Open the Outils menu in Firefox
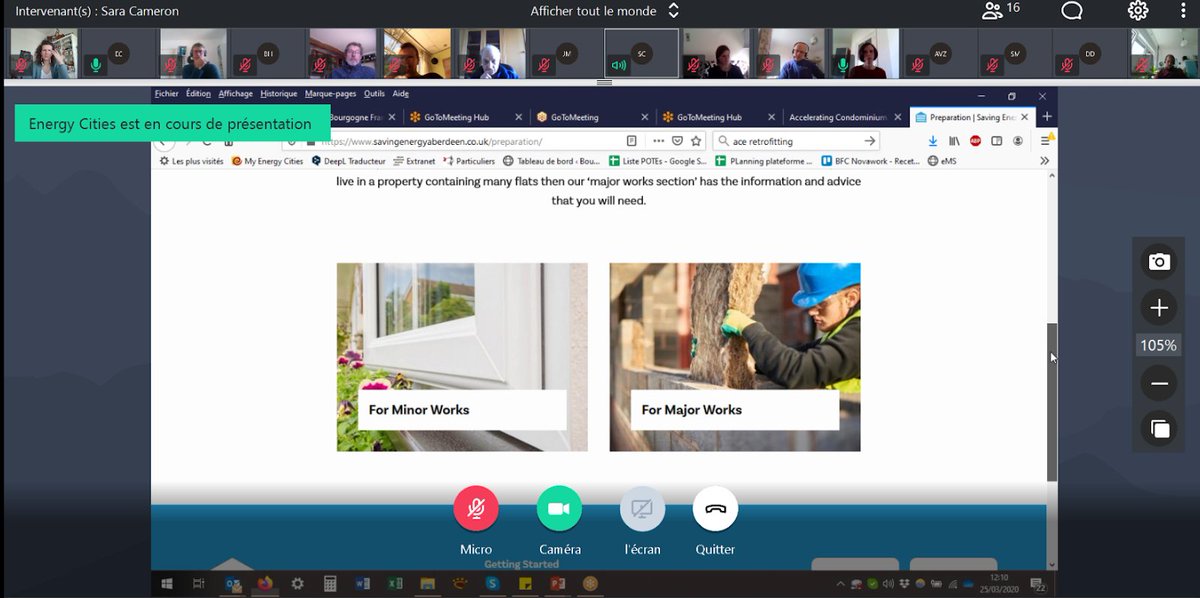 (374, 94)
